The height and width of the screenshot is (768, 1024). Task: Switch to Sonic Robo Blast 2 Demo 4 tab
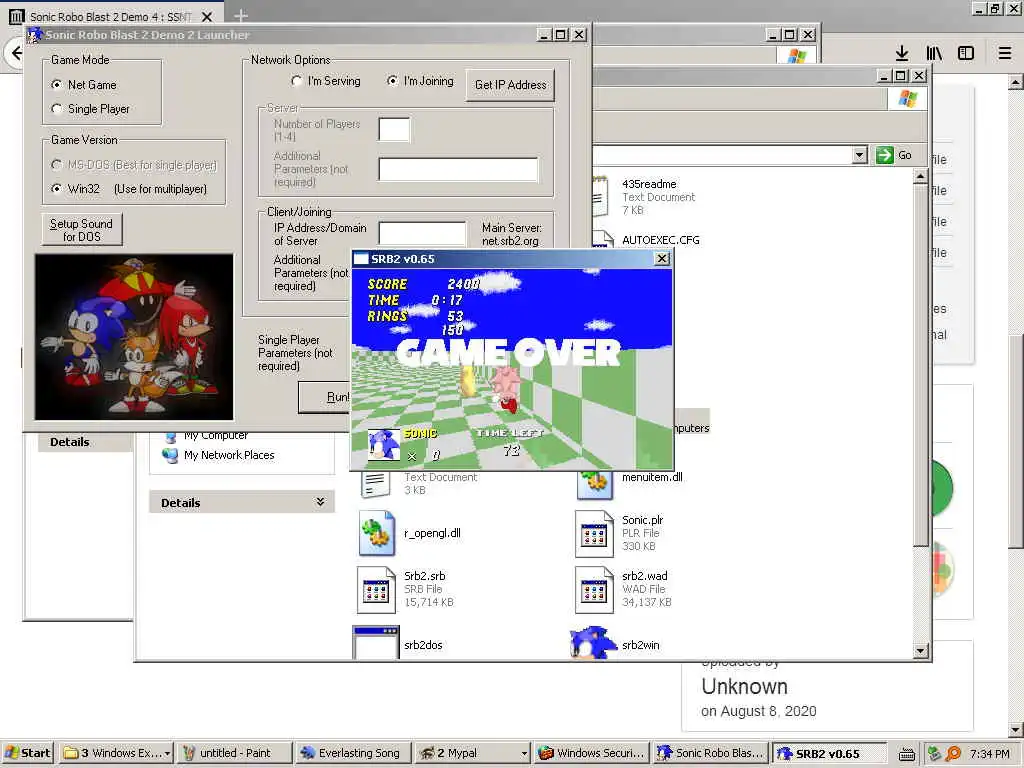[110, 16]
